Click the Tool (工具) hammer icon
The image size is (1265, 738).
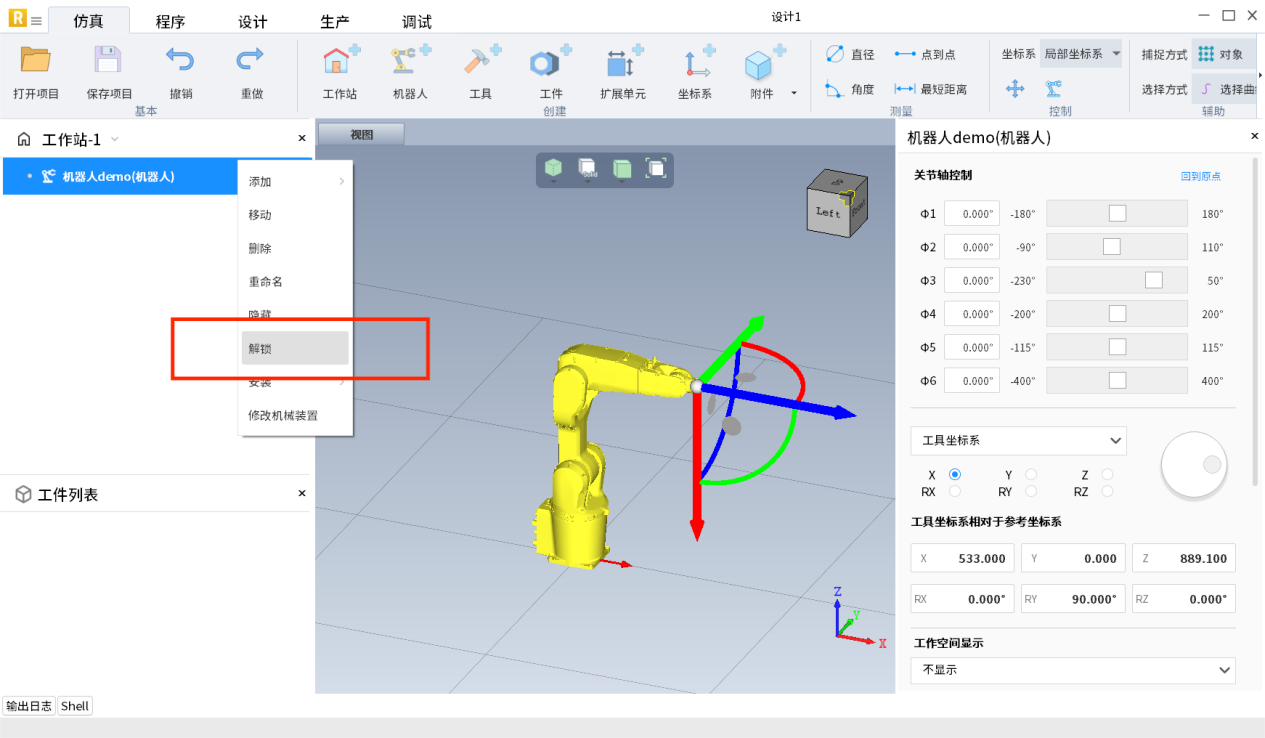point(481,62)
